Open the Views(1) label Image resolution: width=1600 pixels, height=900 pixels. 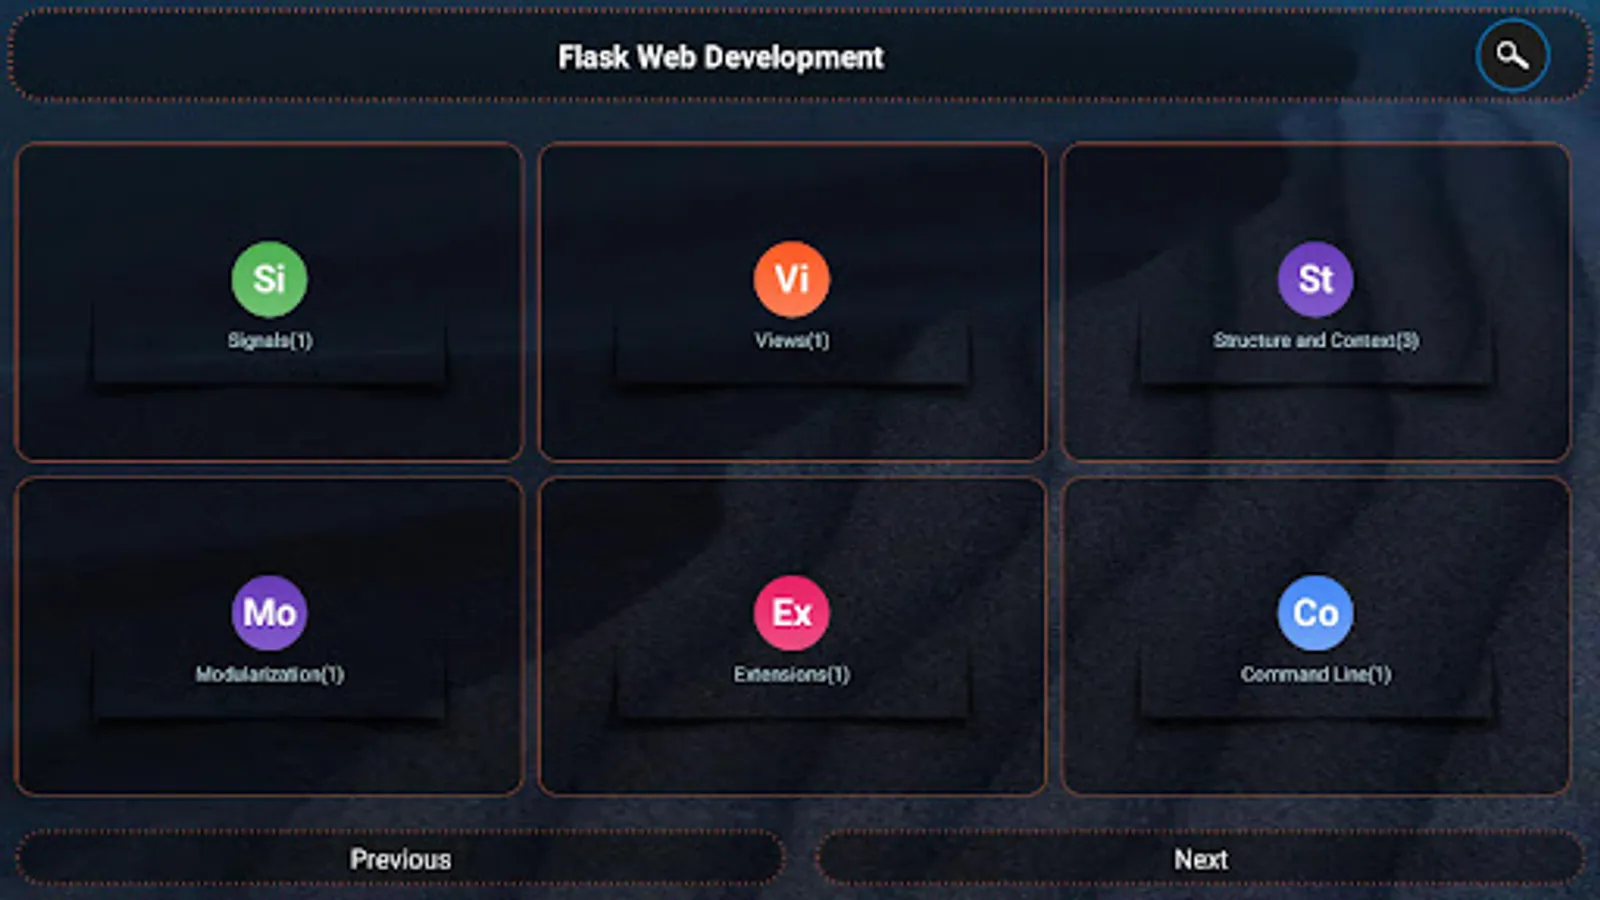pos(792,341)
